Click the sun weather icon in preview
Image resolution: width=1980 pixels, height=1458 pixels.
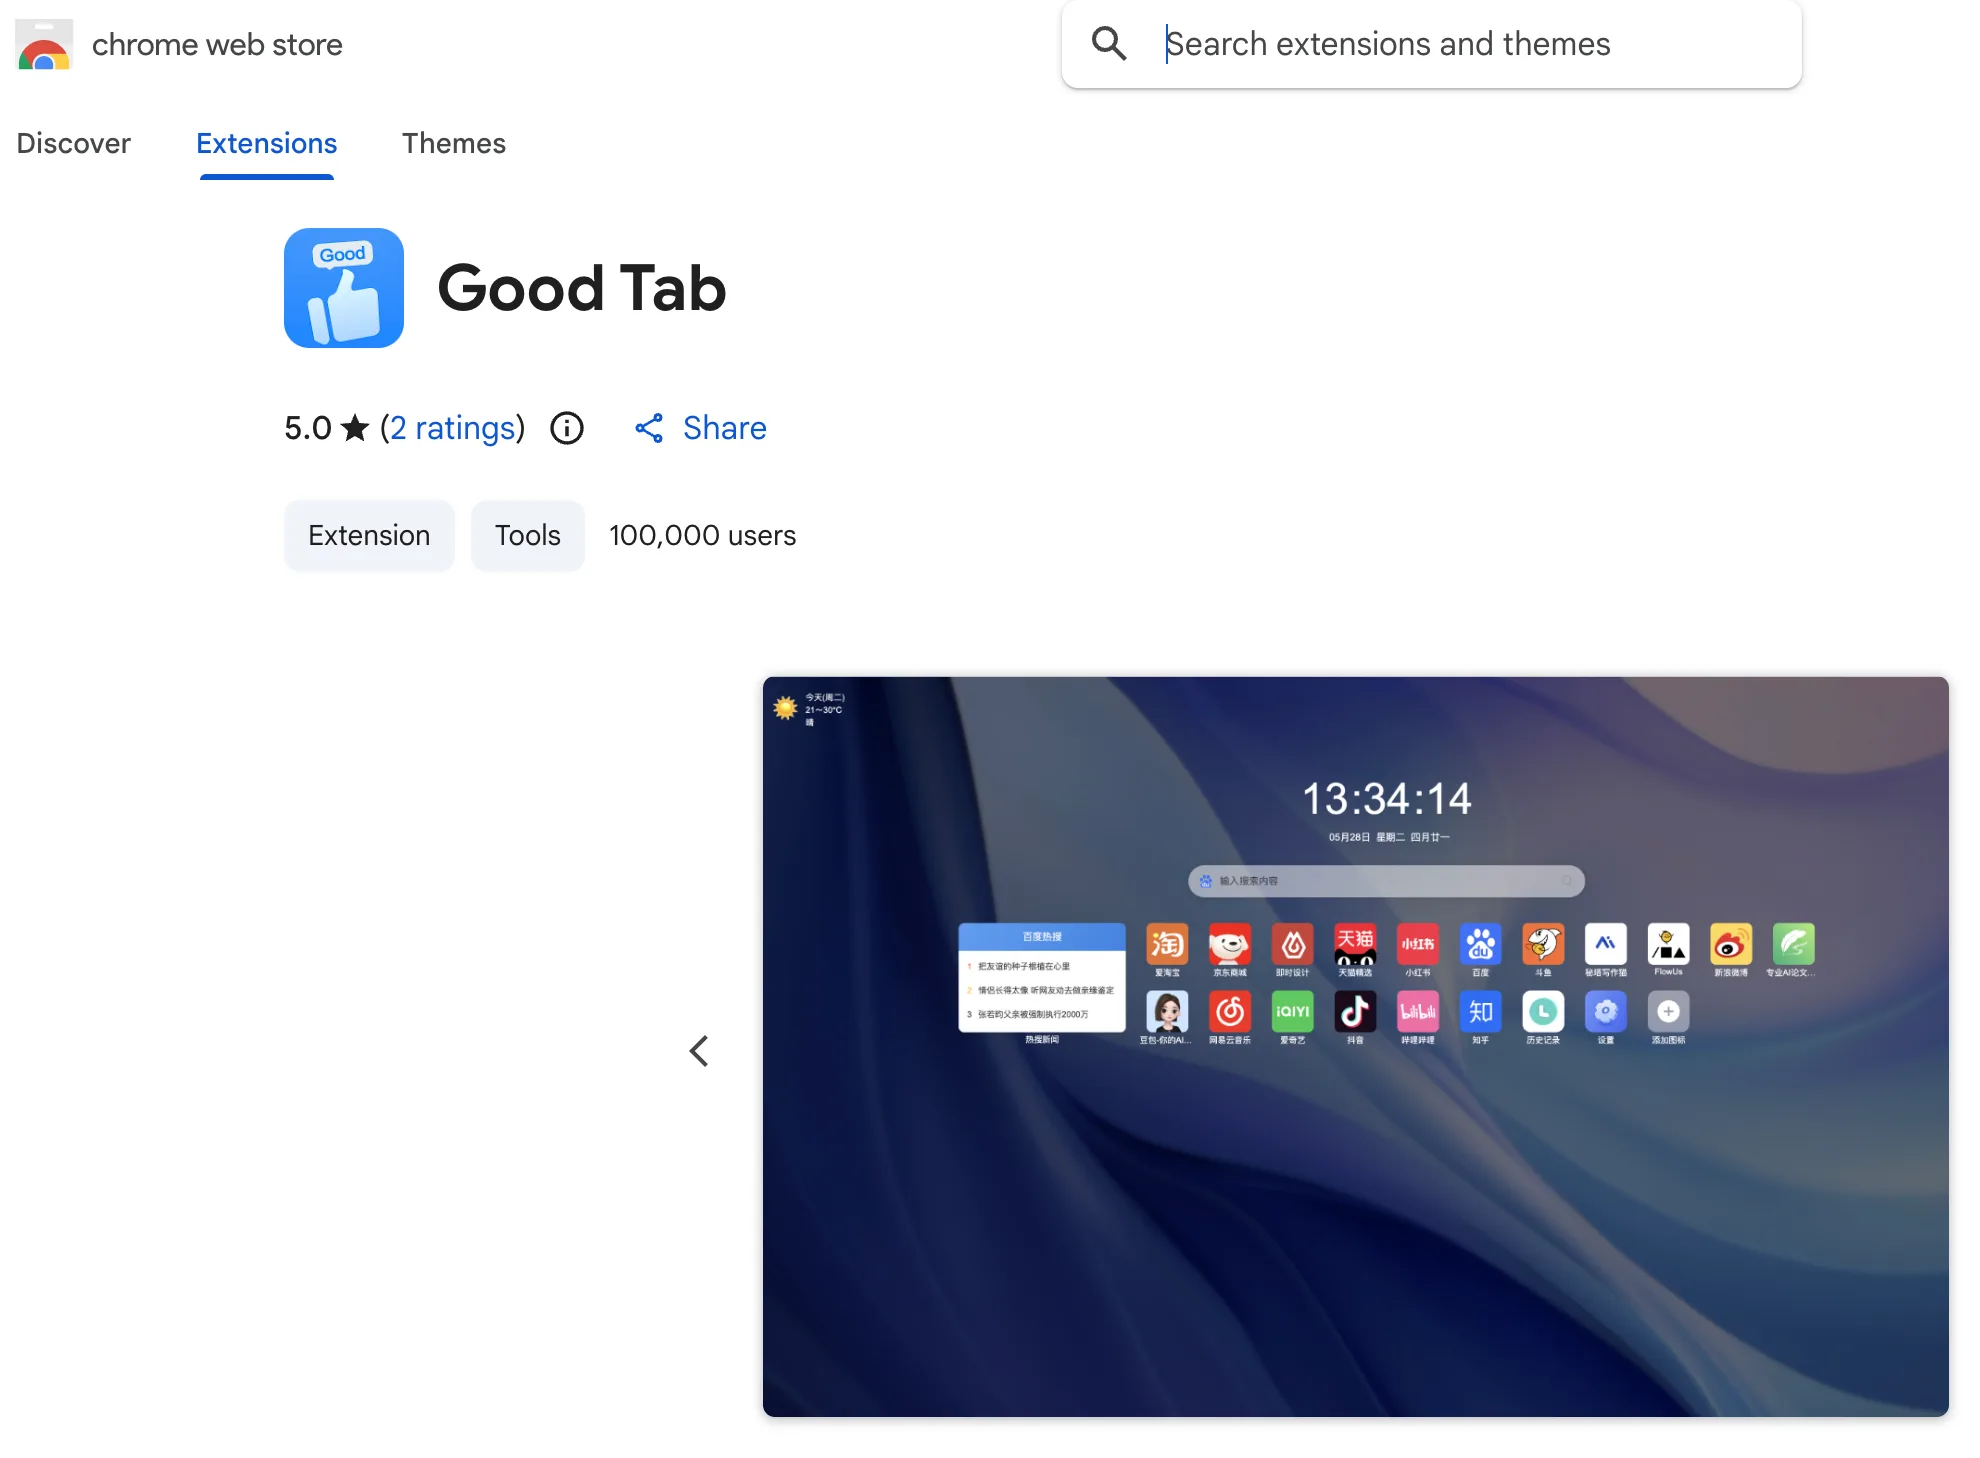785,708
